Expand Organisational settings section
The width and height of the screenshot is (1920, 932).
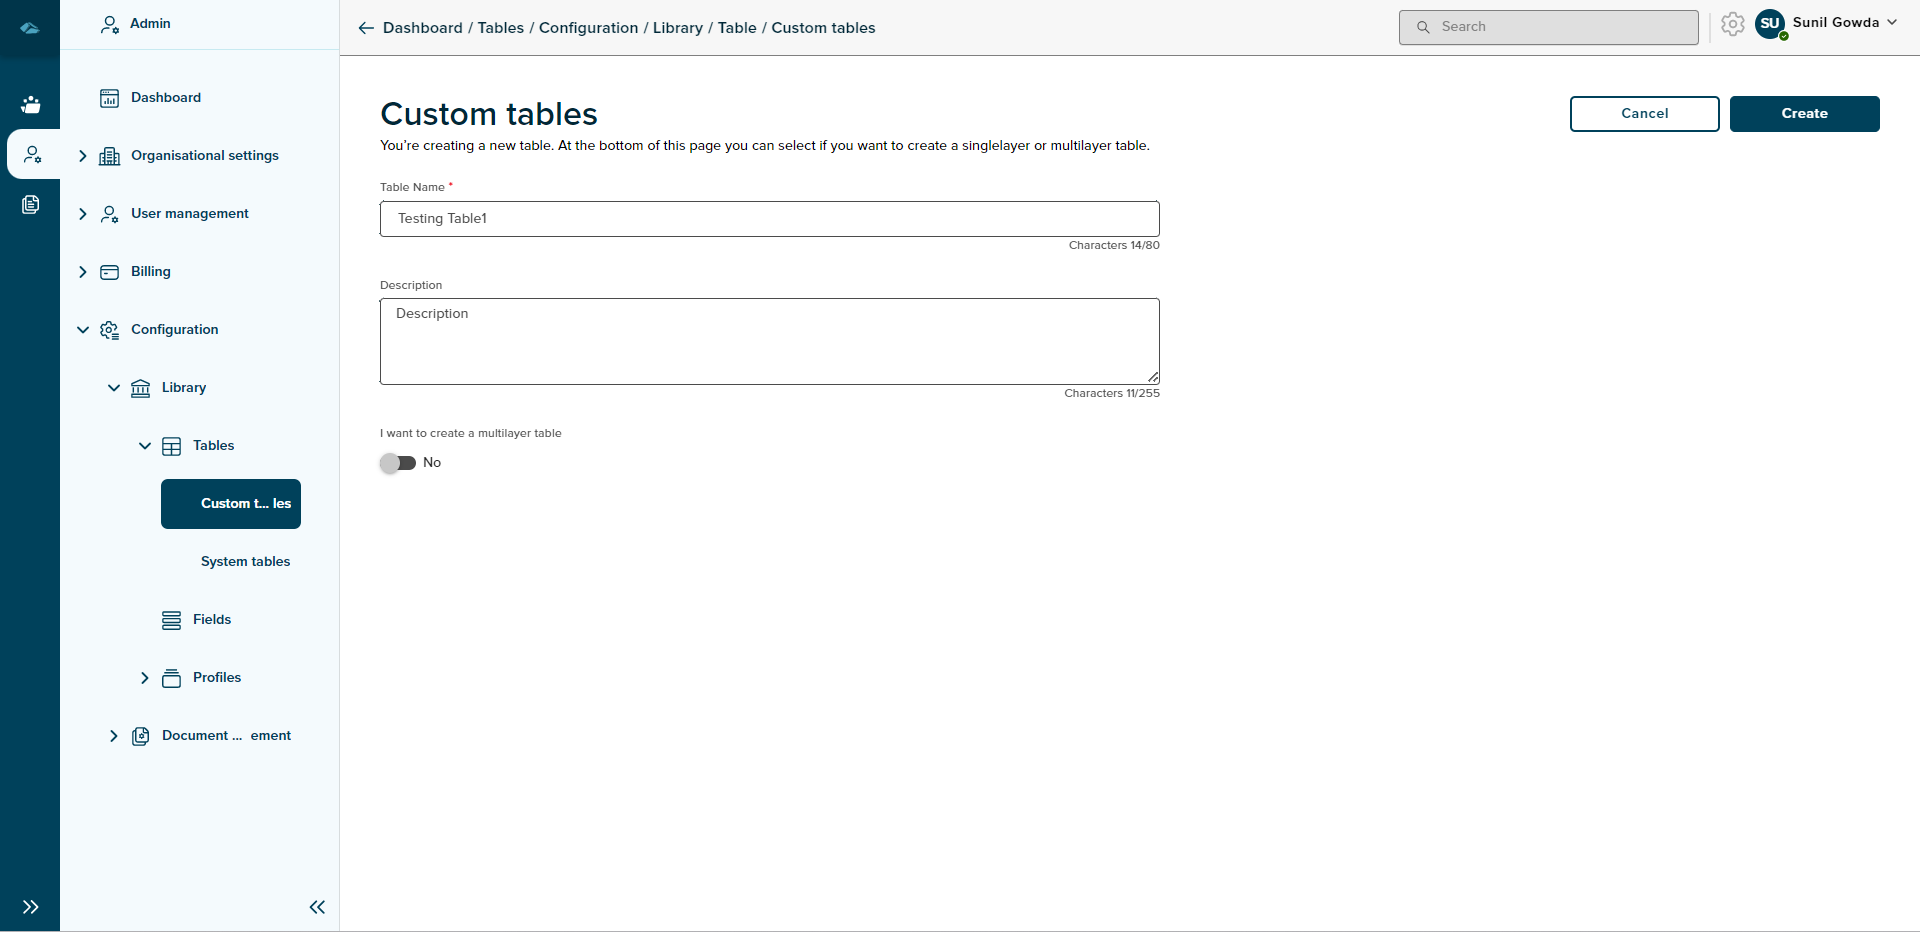(83, 156)
